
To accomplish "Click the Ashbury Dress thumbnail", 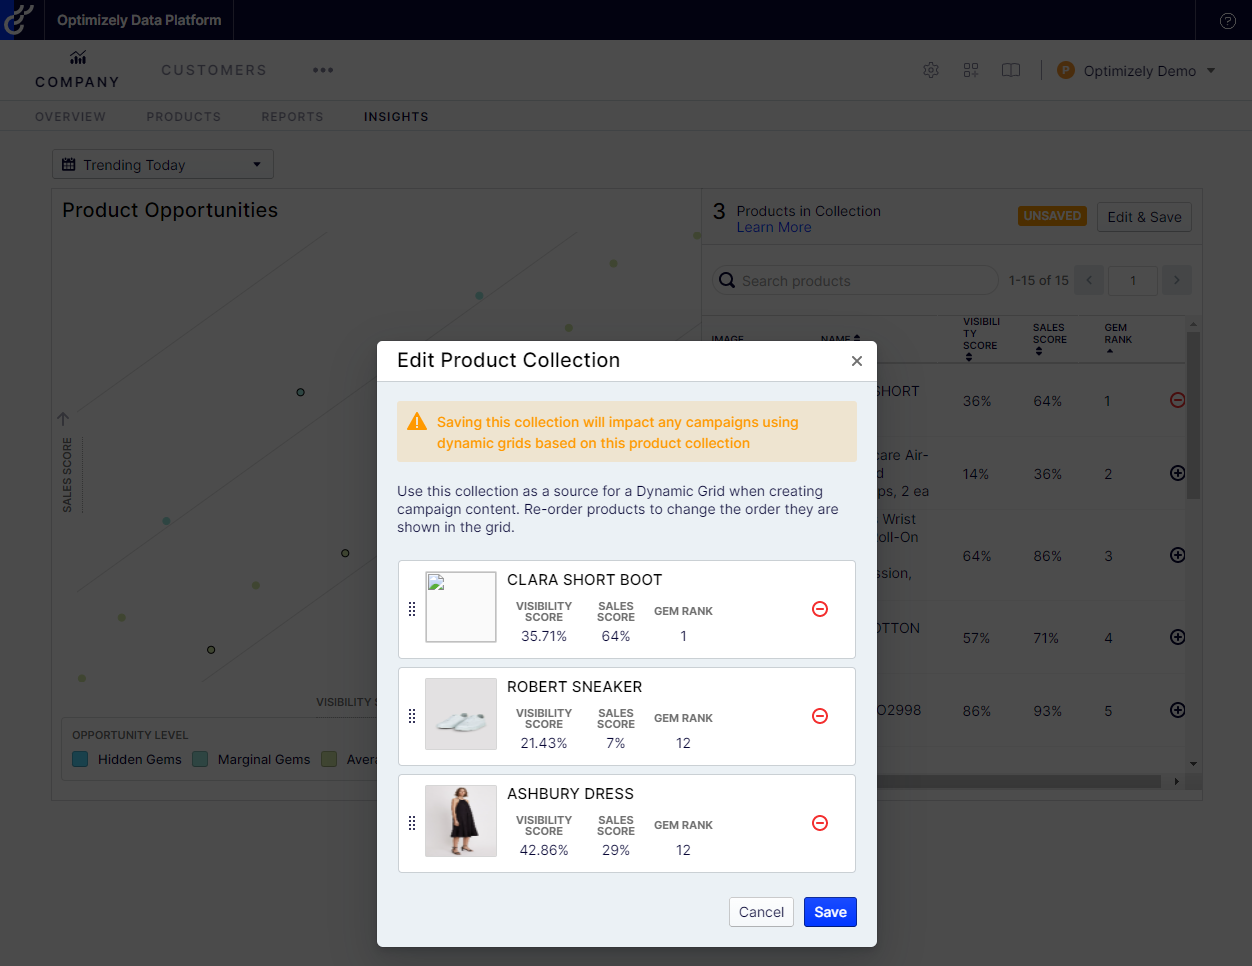I will point(461,821).
